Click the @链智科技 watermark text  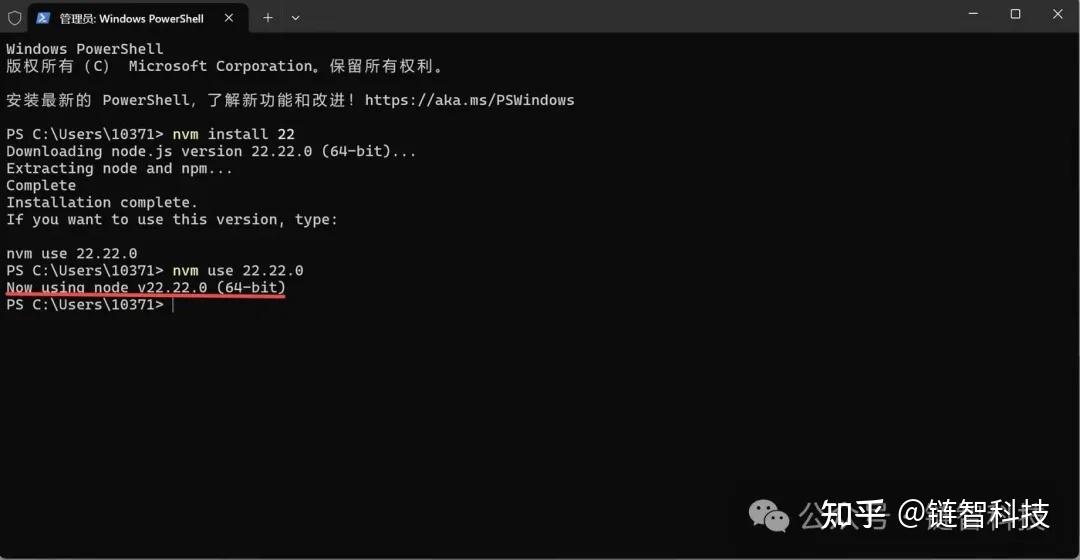[973, 515]
